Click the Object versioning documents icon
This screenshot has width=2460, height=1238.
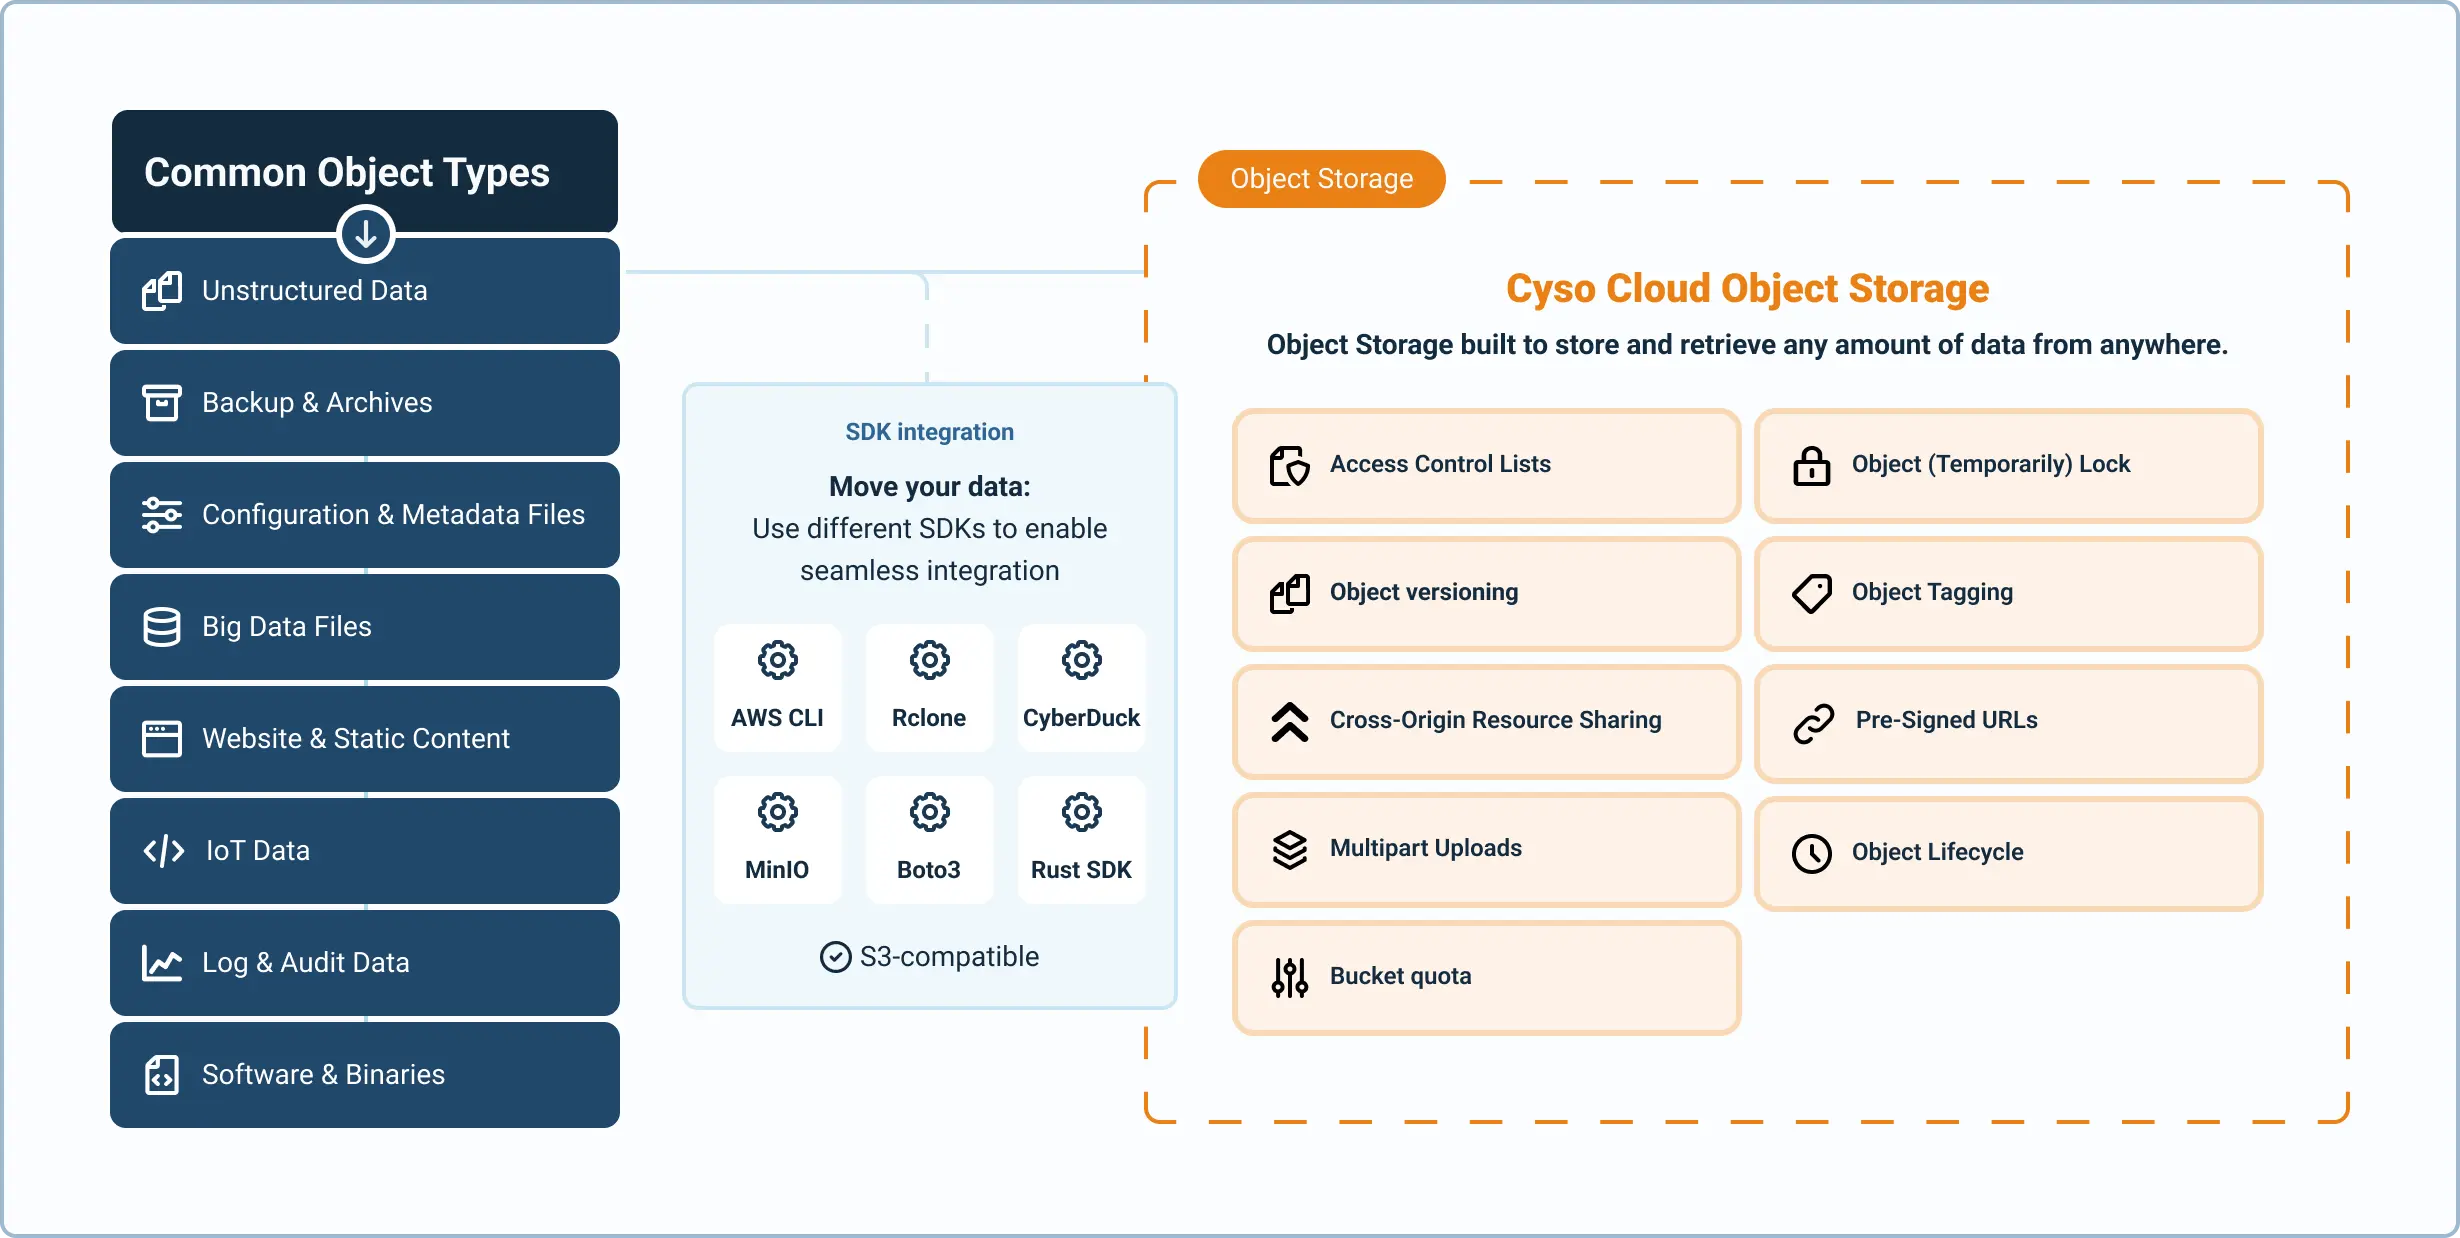1290,594
